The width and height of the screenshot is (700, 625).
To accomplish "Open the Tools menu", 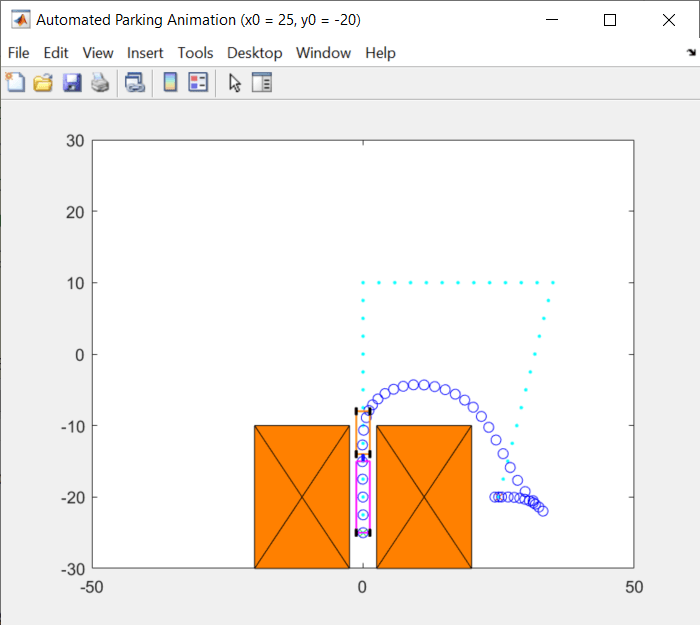I will tap(196, 53).
